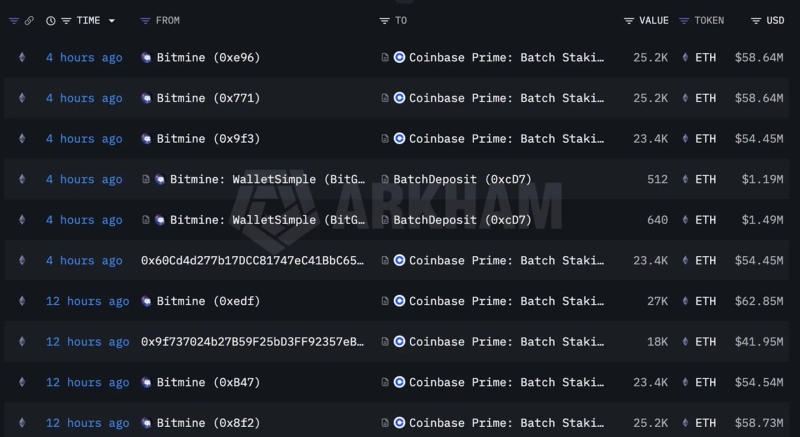This screenshot has width=800, height=437.
Task: Open the USD column filter
Action: [757, 21]
